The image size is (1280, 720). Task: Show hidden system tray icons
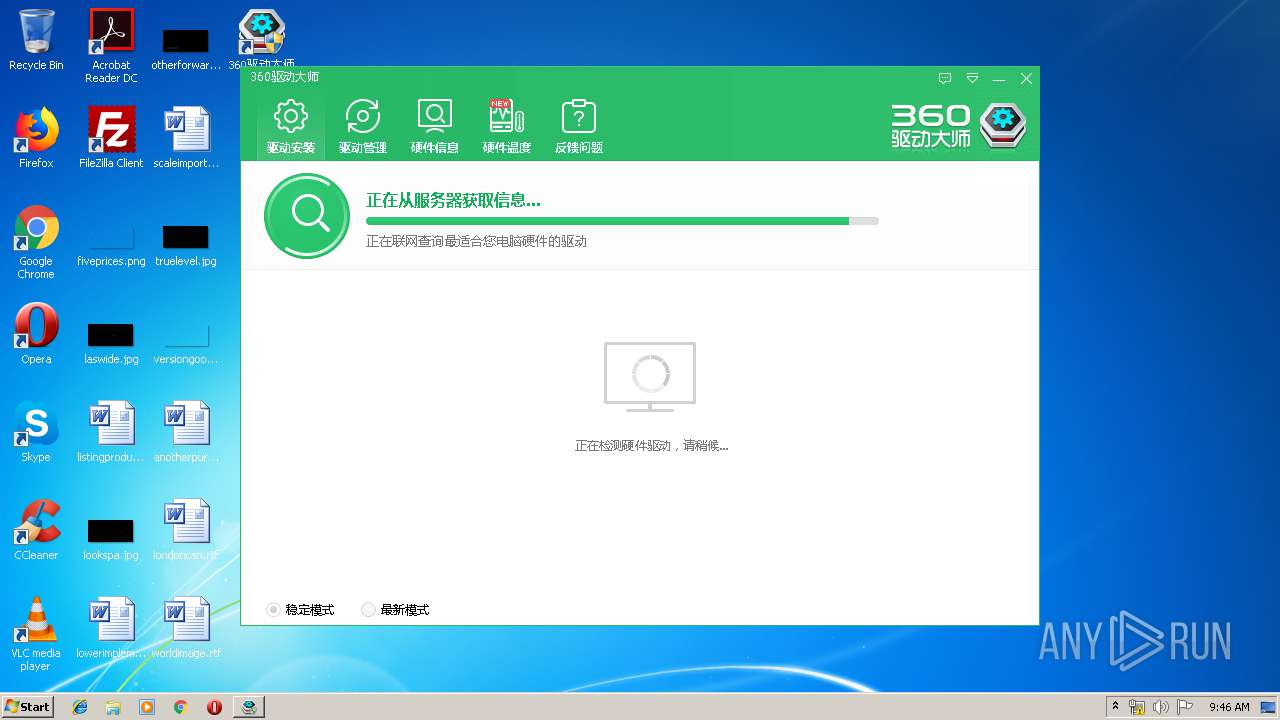tap(1115, 707)
